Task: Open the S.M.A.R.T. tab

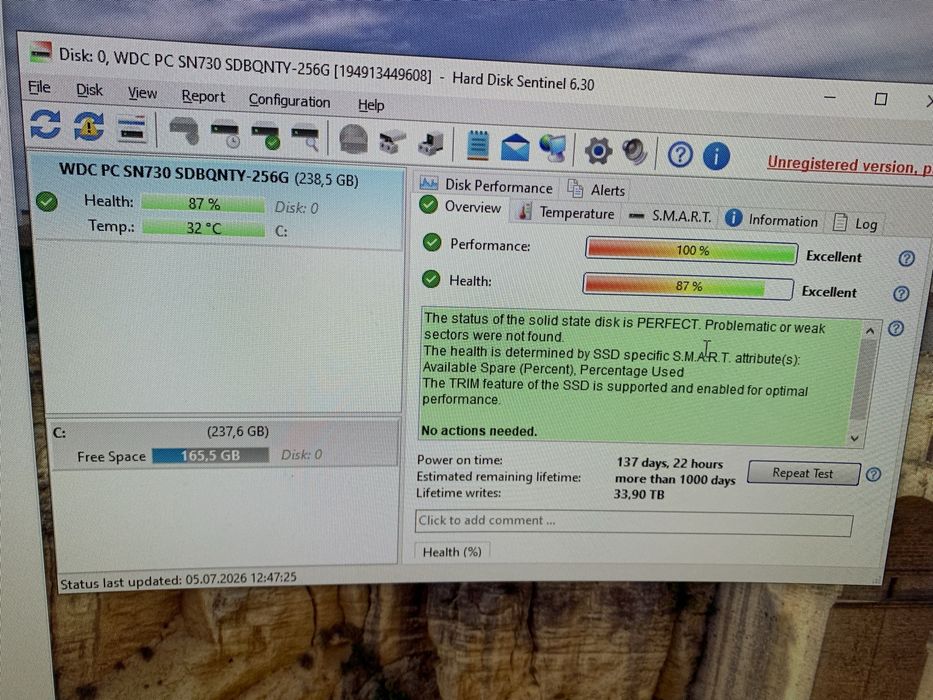Action: 670,216
